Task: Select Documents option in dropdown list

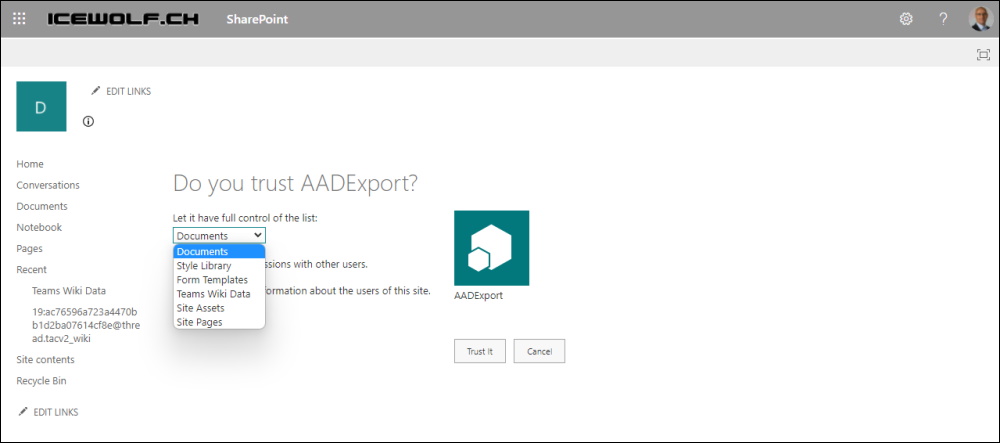Action: point(219,252)
